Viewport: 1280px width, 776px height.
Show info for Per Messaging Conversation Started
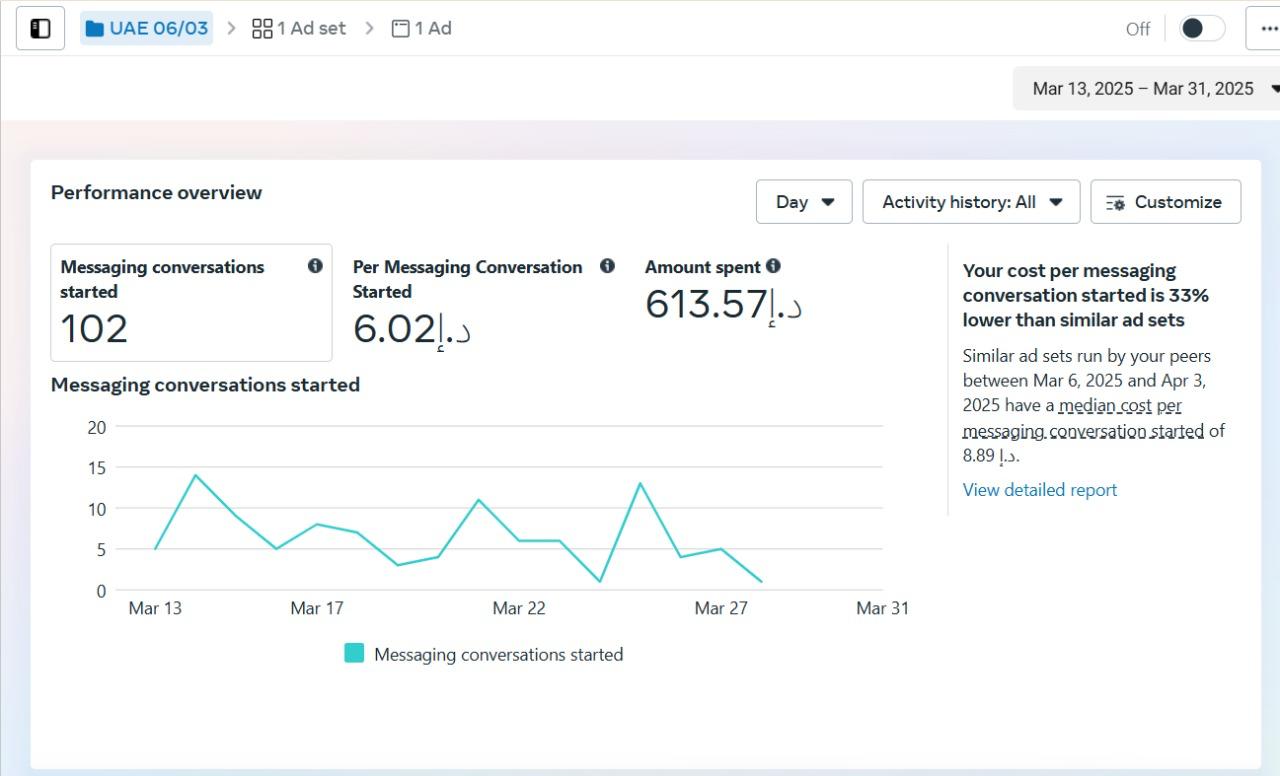607,266
